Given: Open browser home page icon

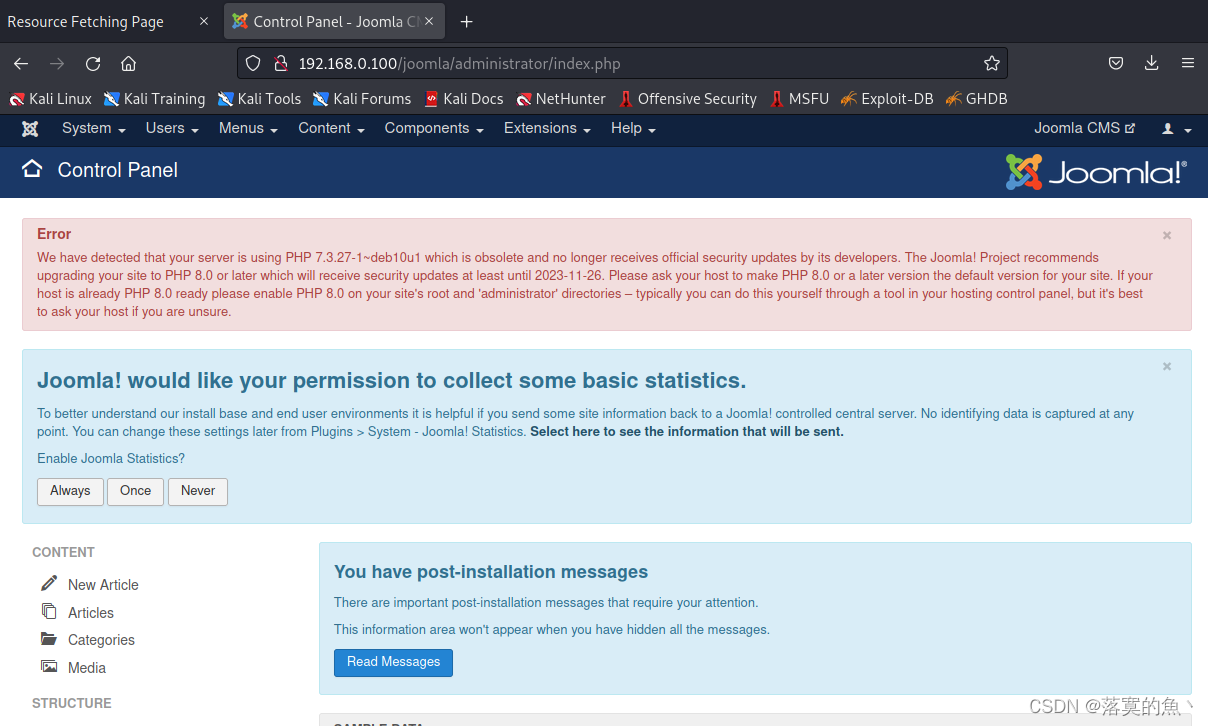Looking at the screenshot, I should point(128,63).
